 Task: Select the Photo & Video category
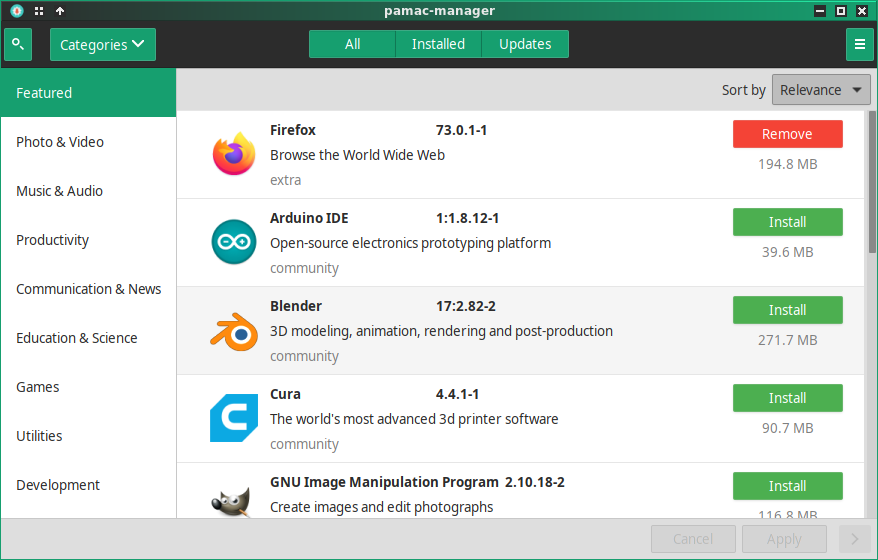pos(88,142)
